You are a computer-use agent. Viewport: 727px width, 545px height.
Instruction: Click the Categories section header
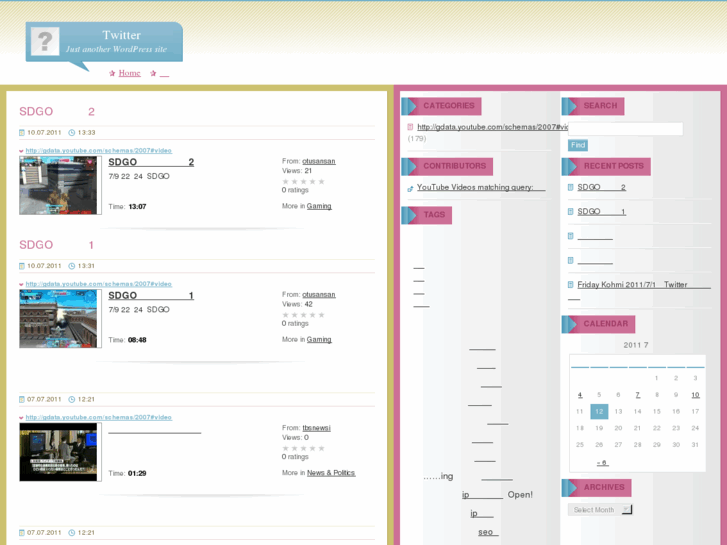[441, 106]
